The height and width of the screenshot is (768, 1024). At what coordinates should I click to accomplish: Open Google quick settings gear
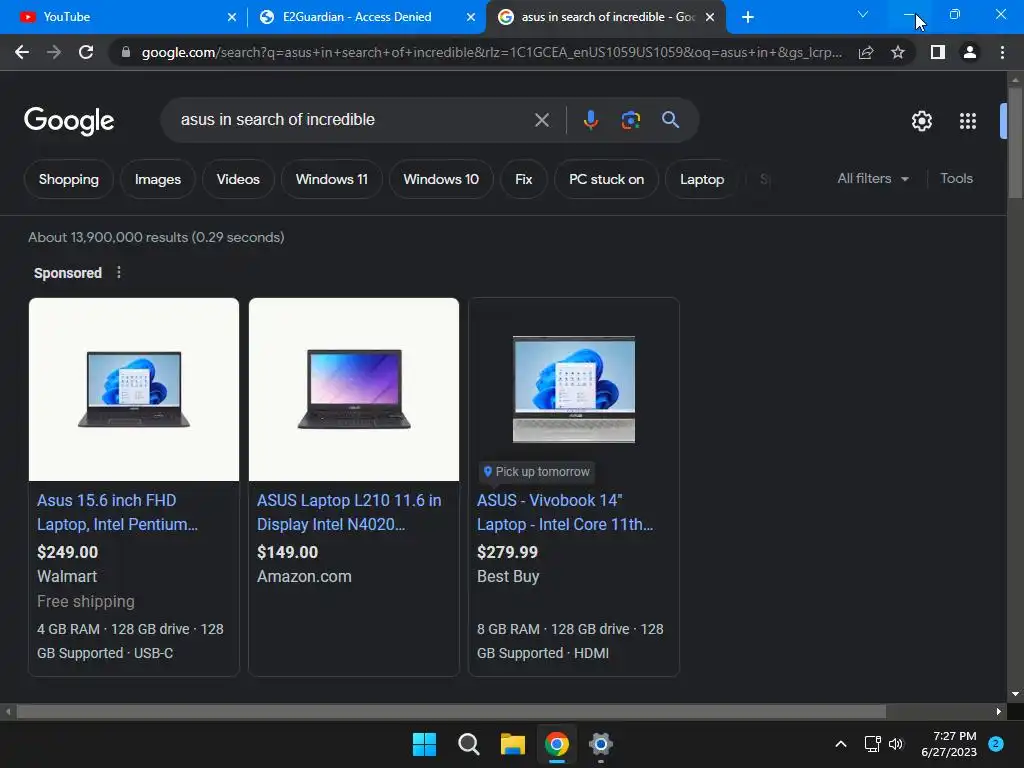(x=921, y=121)
